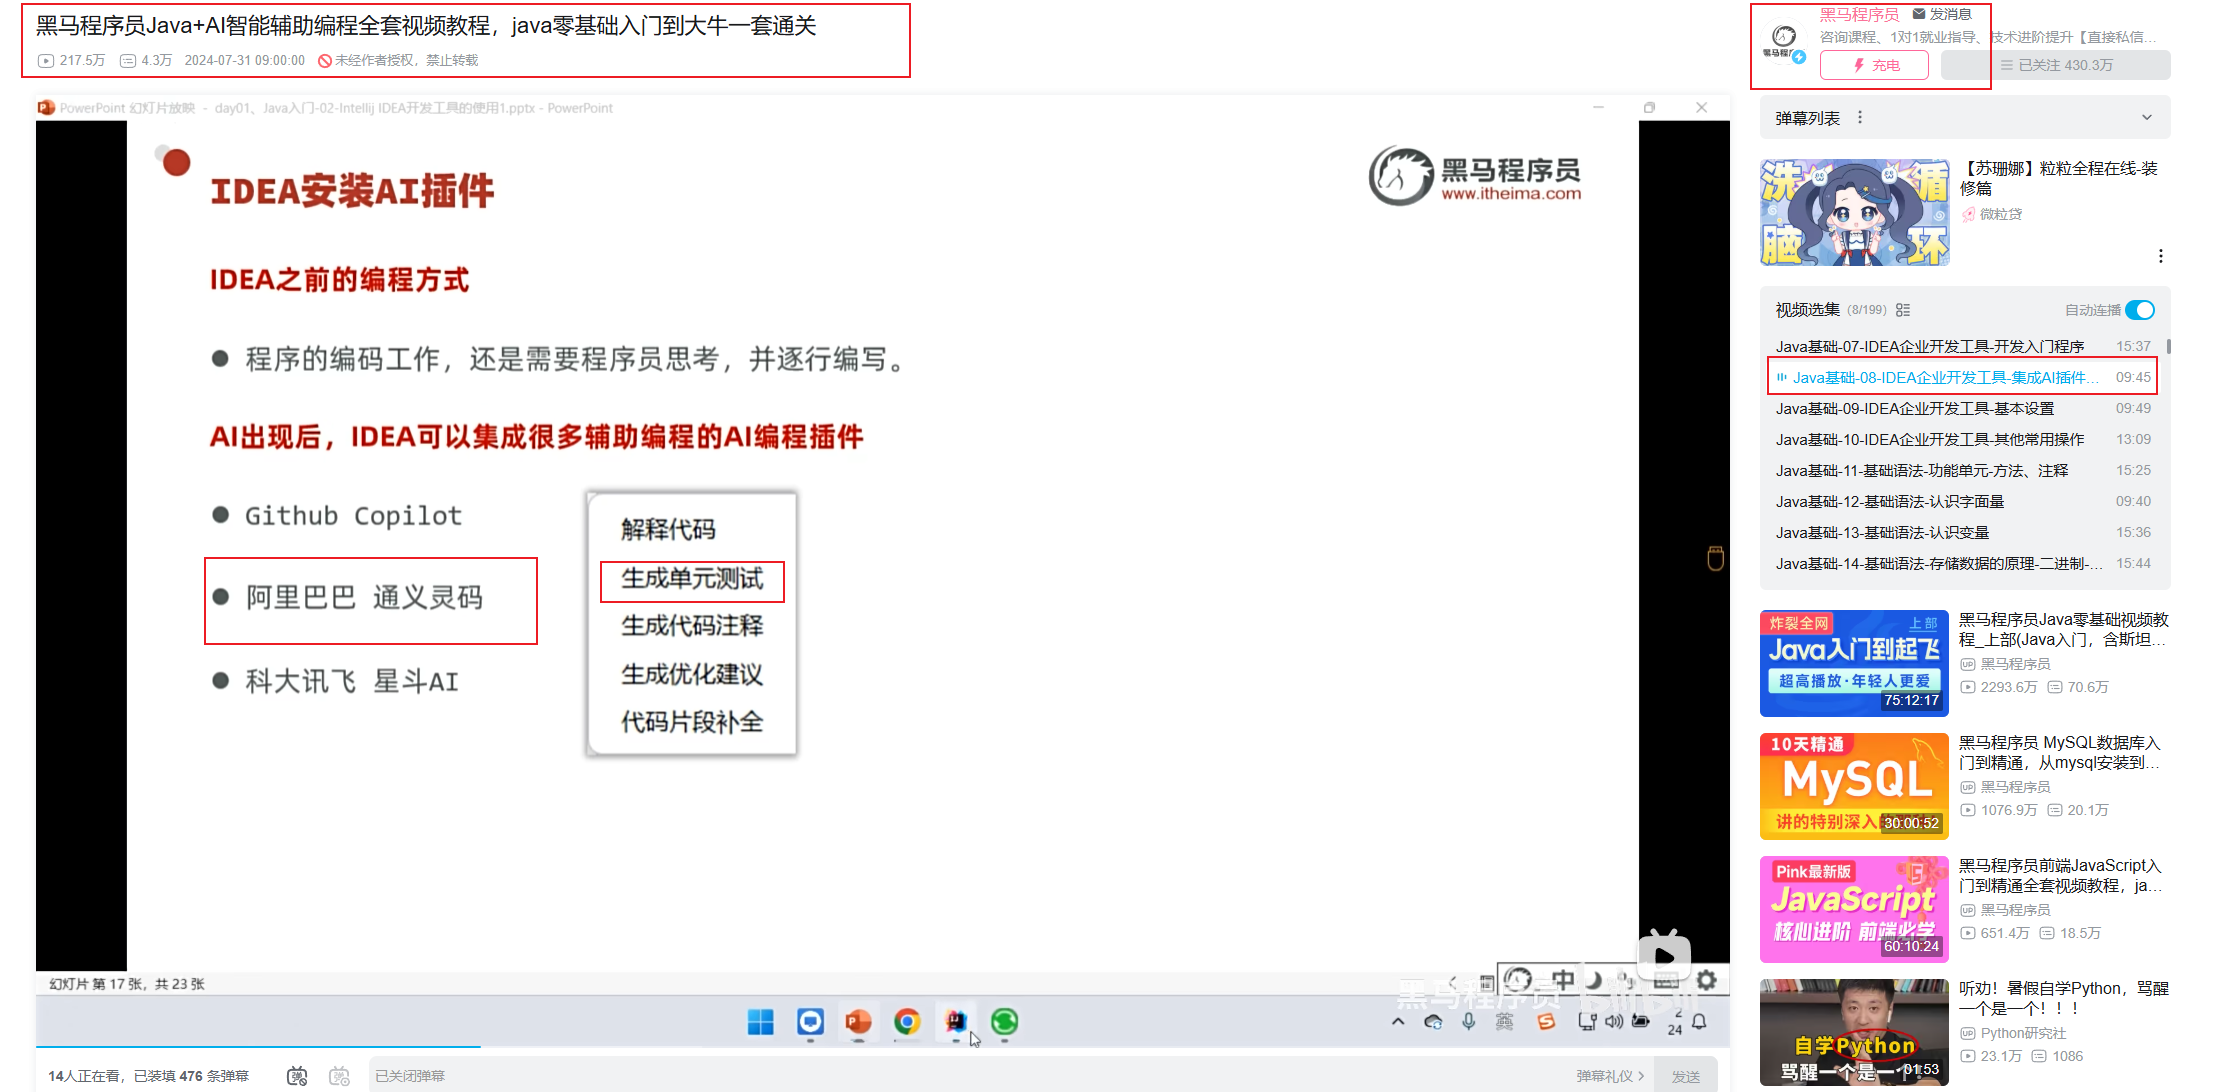This screenshot has width=2240, height=1092.
Task: Click the moon icon on the IME toolbar
Action: [x=1595, y=981]
